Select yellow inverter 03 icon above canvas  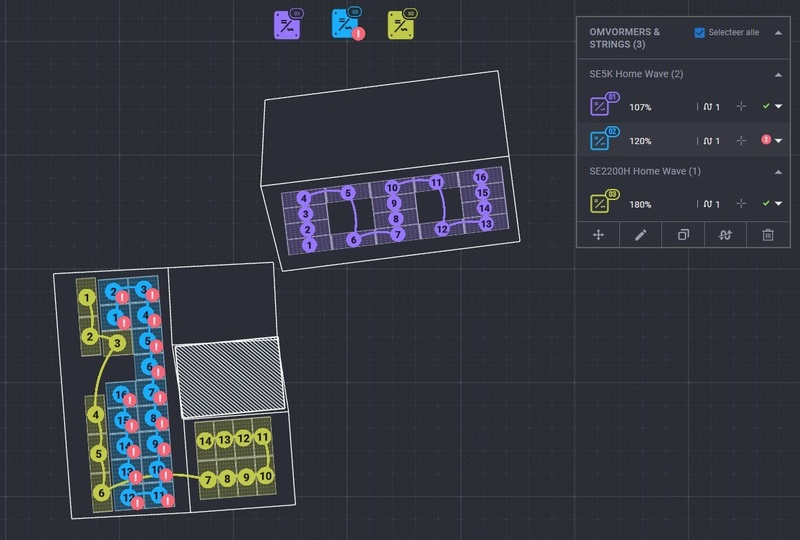coord(402,24)
